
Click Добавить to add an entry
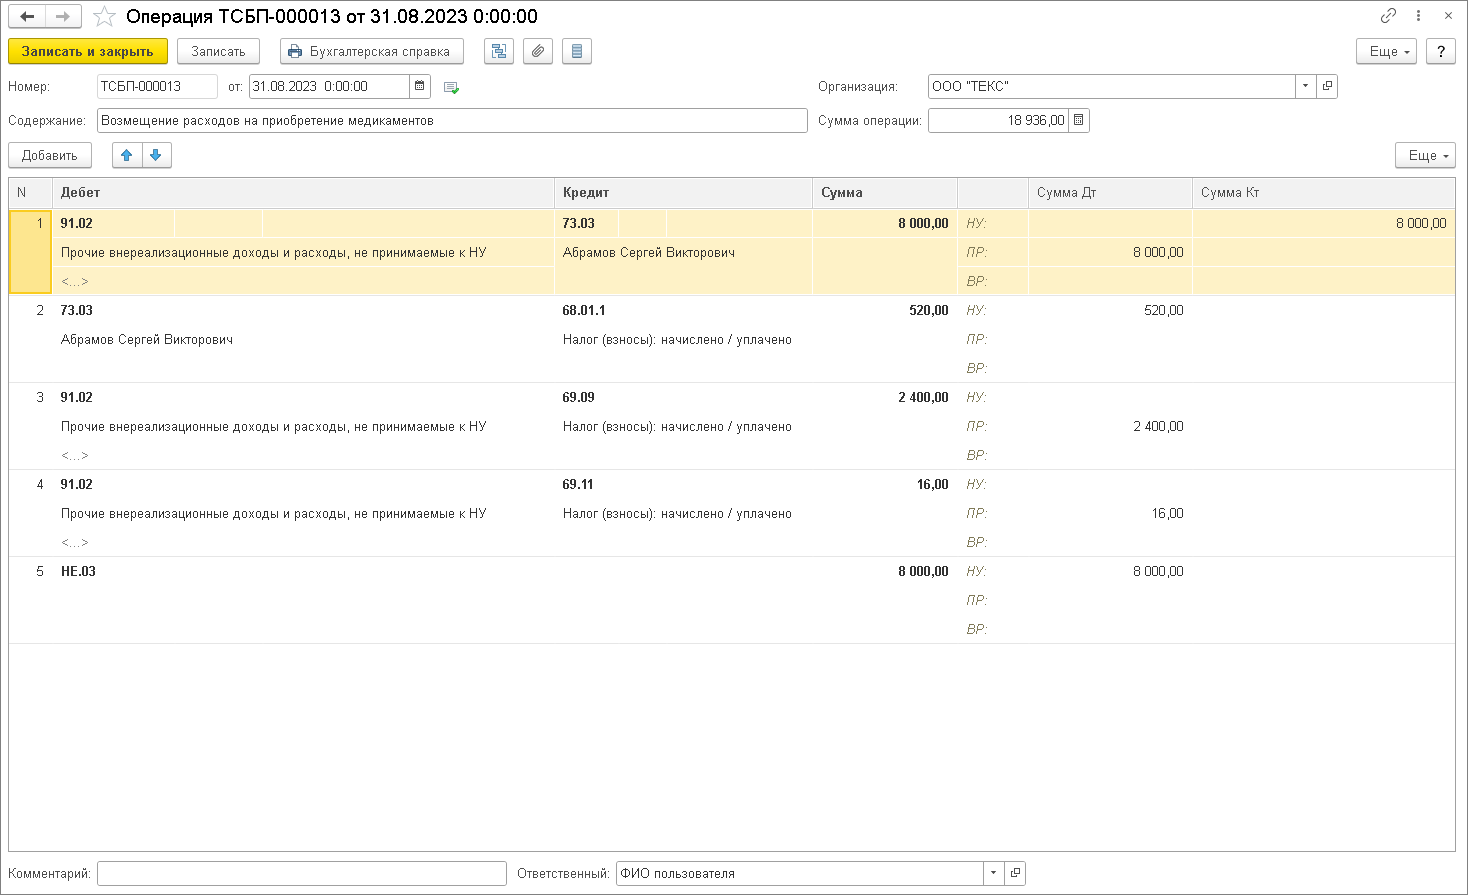tap(50, 155)
